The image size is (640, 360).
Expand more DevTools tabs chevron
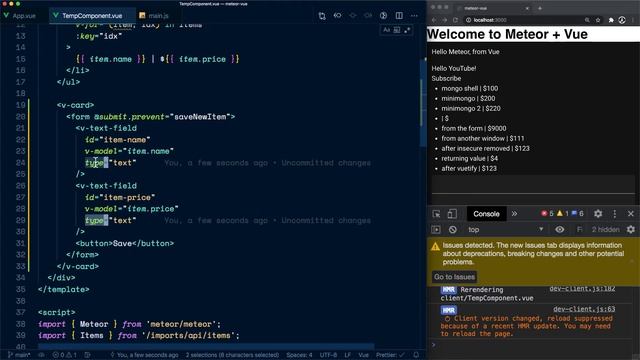514,214
